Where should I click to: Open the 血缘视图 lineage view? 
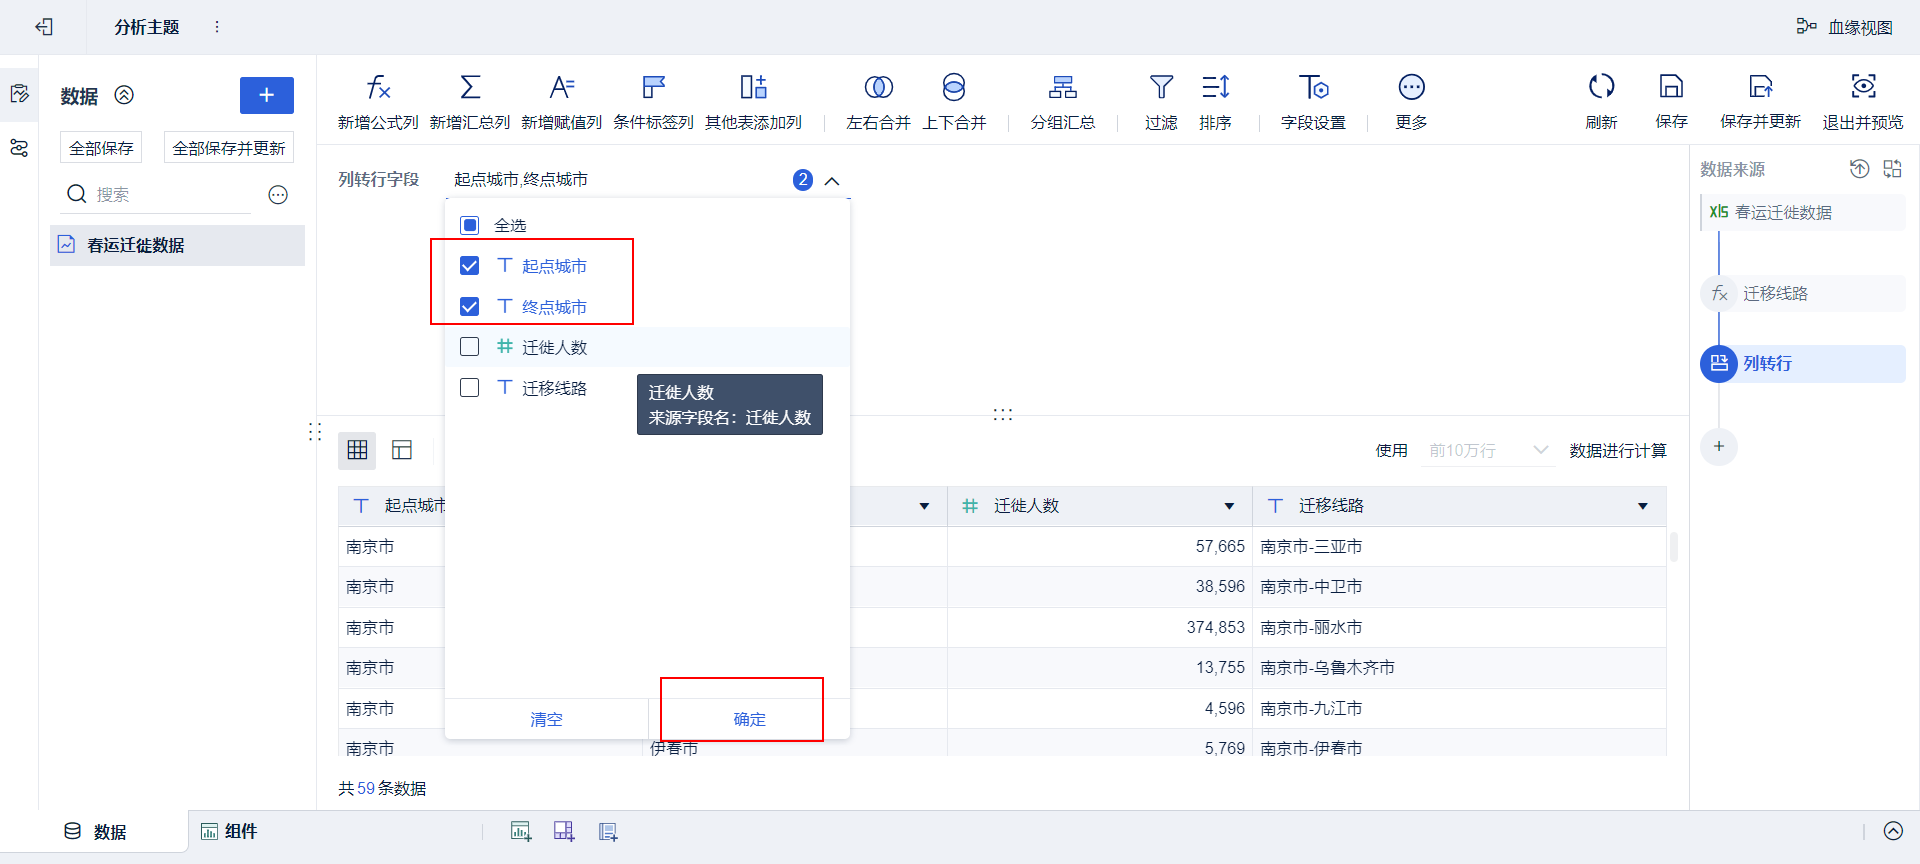click(x=1844, y=27)
